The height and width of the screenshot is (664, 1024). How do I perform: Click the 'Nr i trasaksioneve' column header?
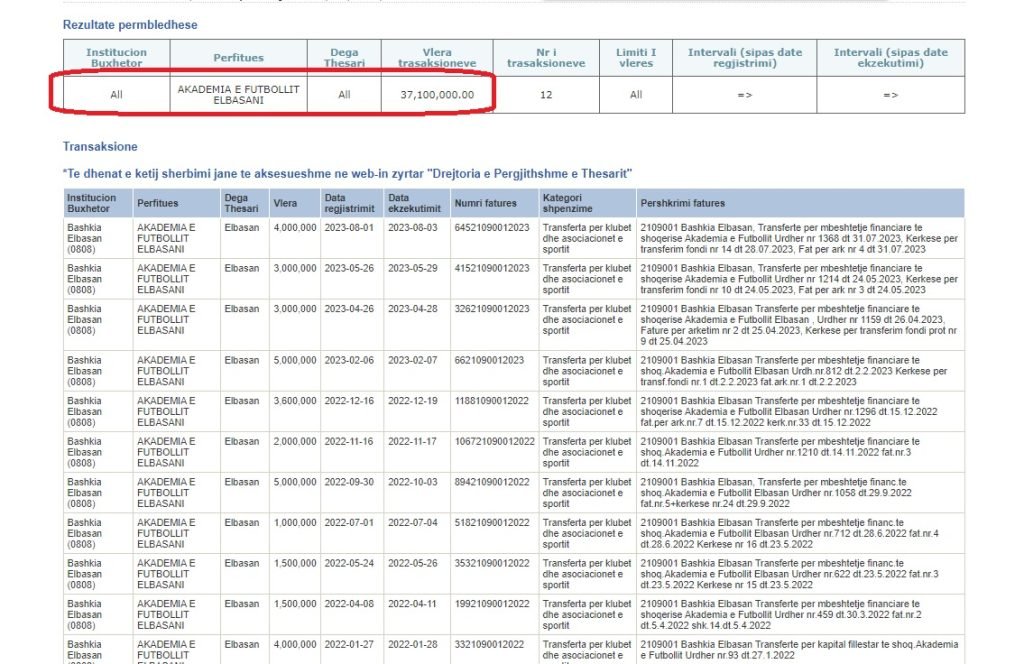(545, 58)
